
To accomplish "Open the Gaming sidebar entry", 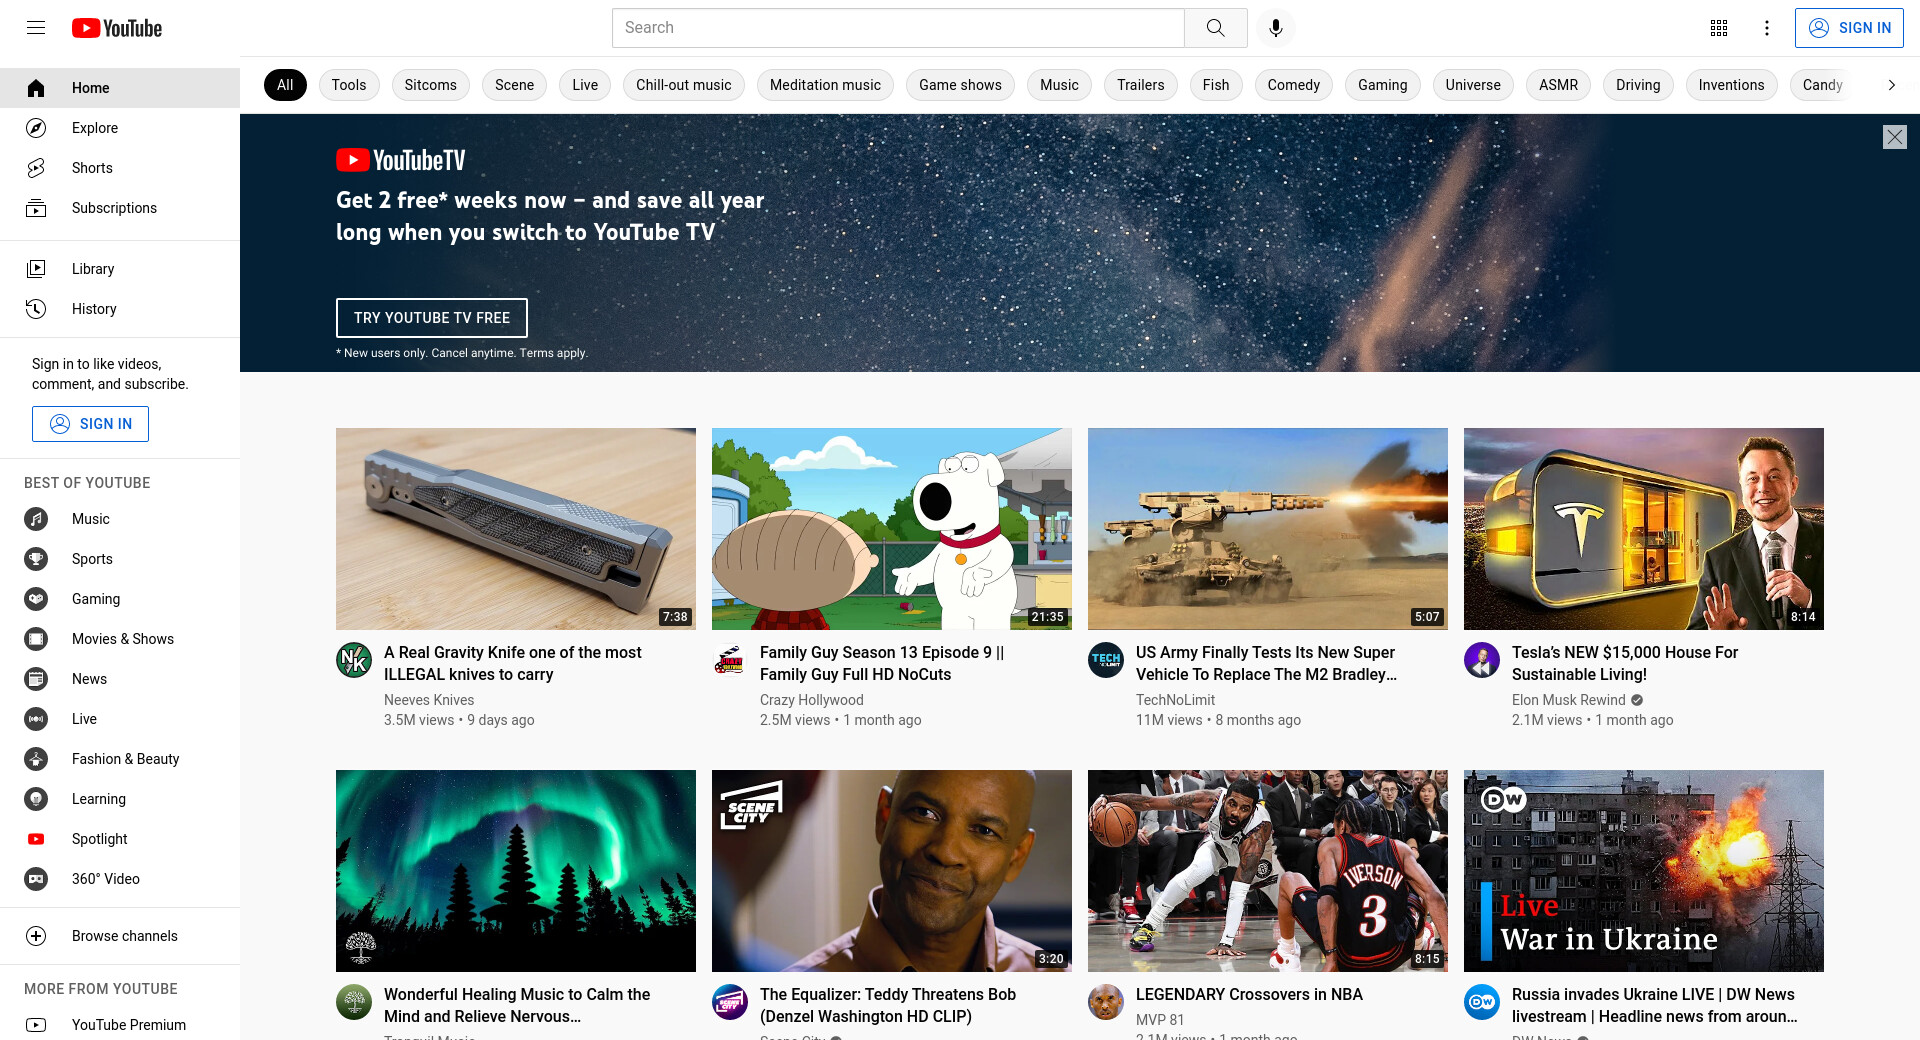I will point(120,599).
